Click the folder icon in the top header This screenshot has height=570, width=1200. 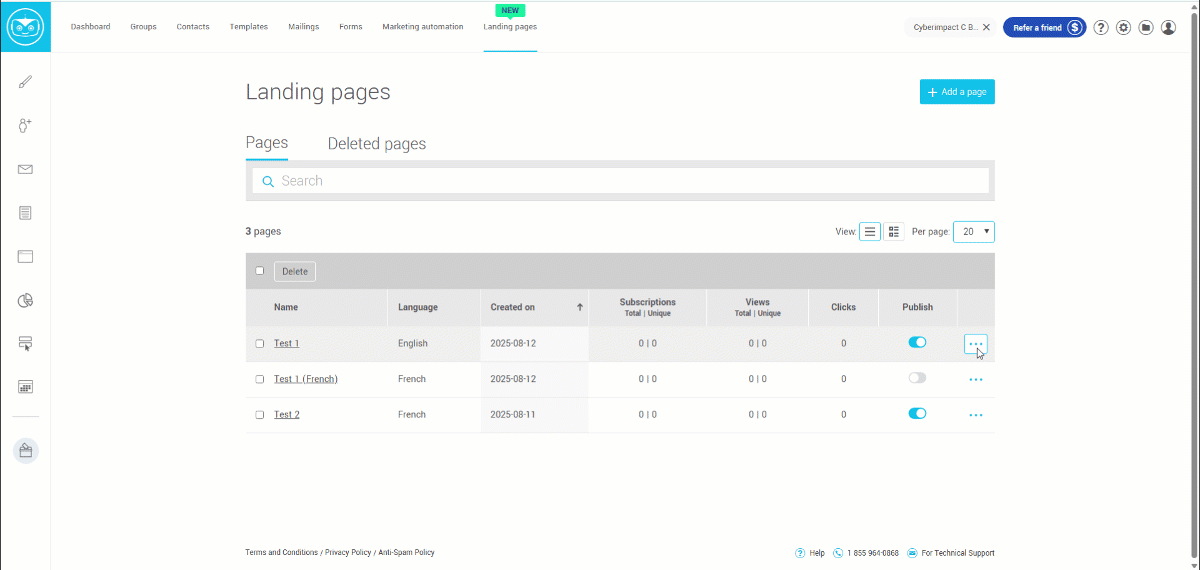click(1146, 28)
